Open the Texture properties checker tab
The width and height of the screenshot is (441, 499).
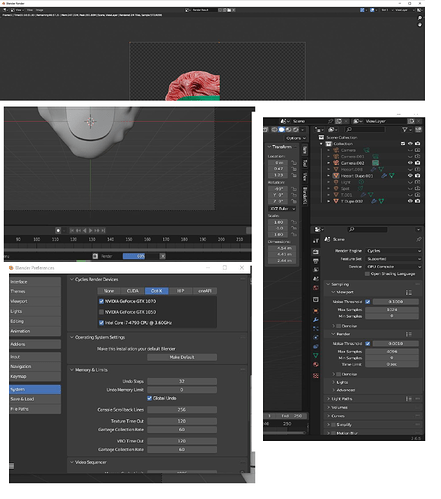[x=316, y=376]
